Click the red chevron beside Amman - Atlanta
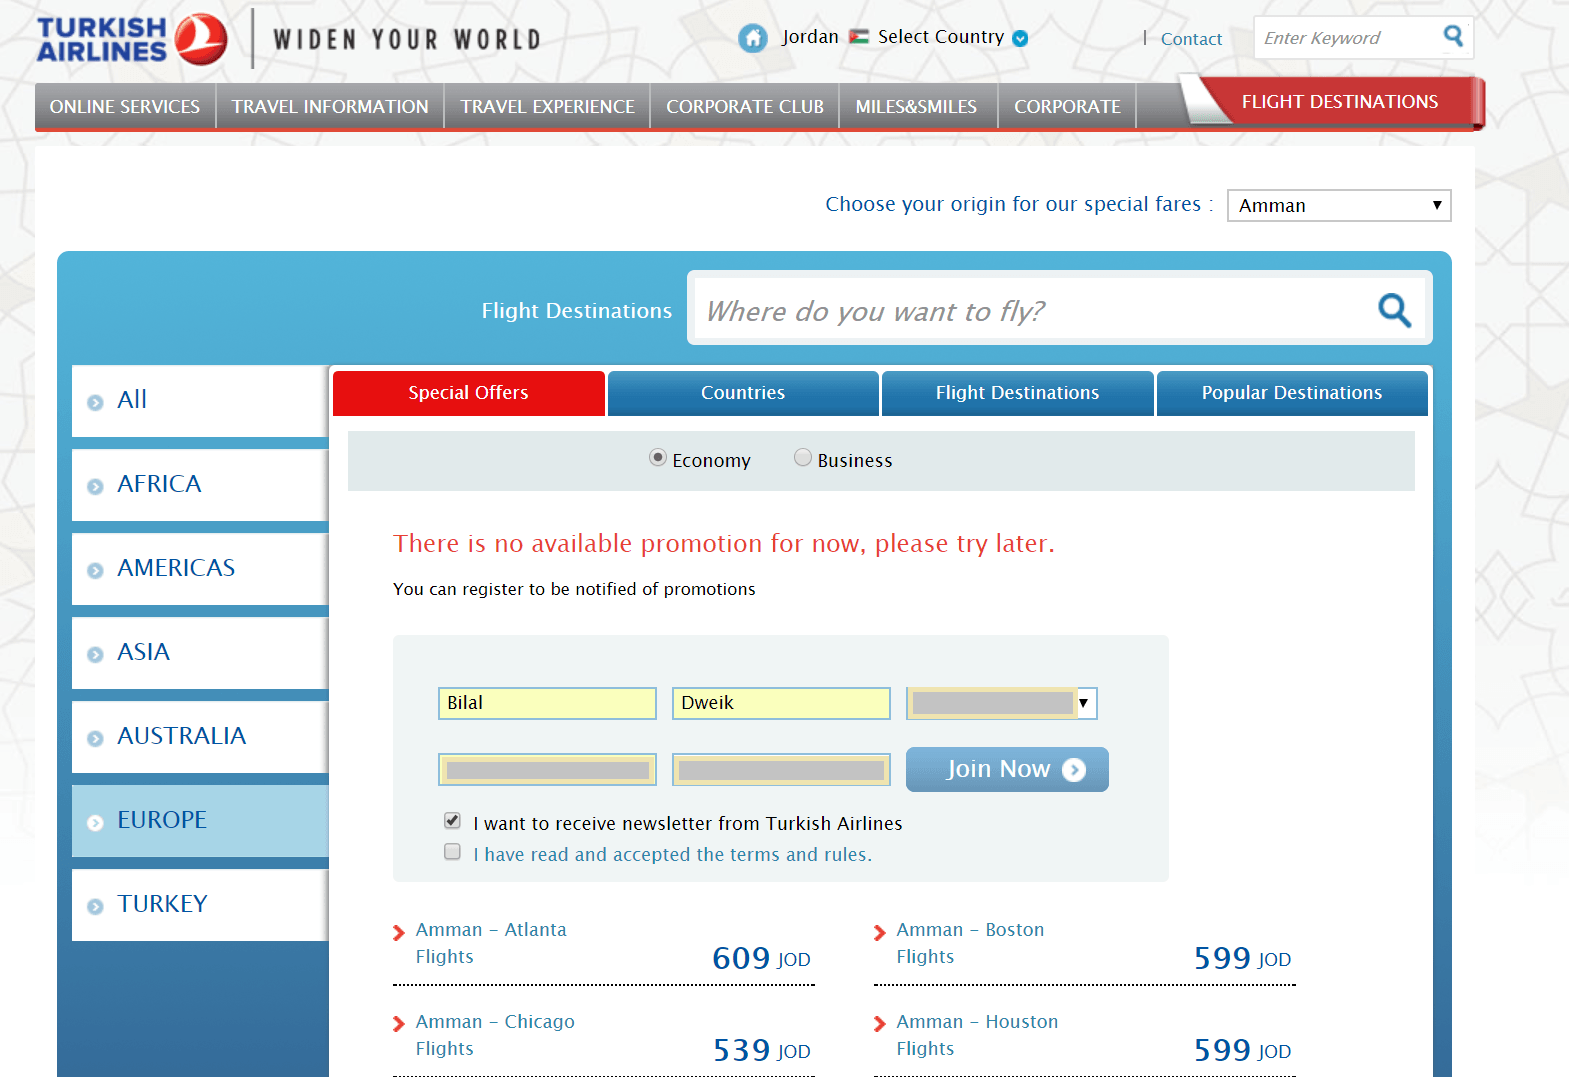This screenshot has width=1569, height=1077. tap(399, 933)
